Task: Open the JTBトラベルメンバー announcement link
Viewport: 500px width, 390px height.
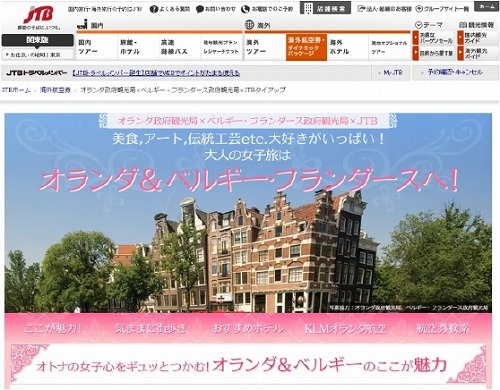Action: click(156, 73)
